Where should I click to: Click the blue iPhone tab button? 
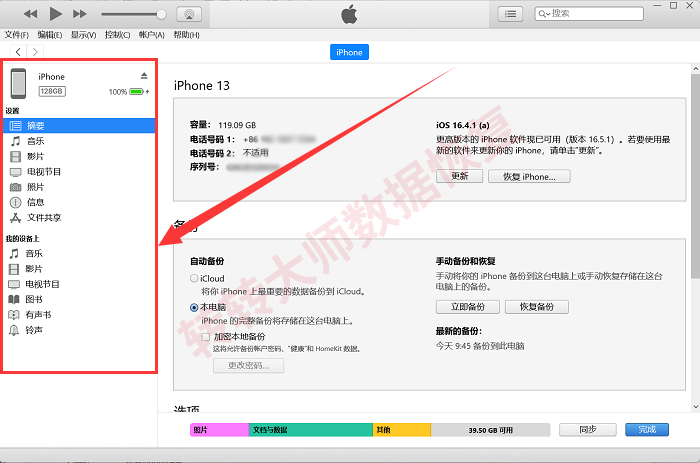(x=349, y=52)
